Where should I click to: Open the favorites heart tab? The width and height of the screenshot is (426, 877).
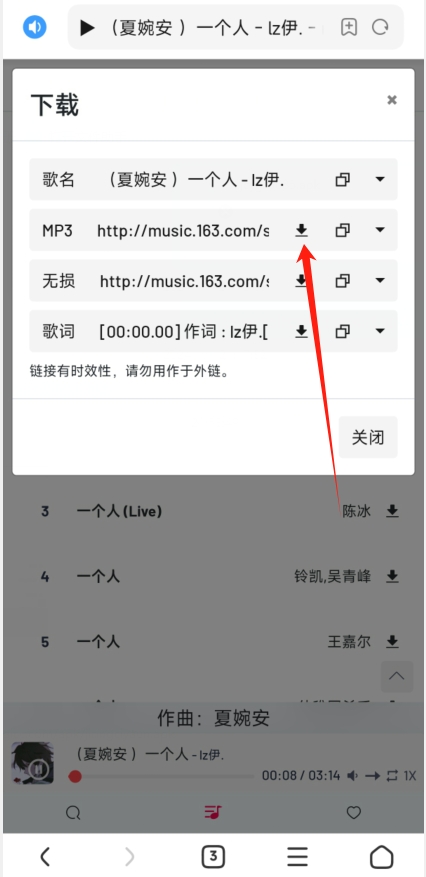point(353,812)
